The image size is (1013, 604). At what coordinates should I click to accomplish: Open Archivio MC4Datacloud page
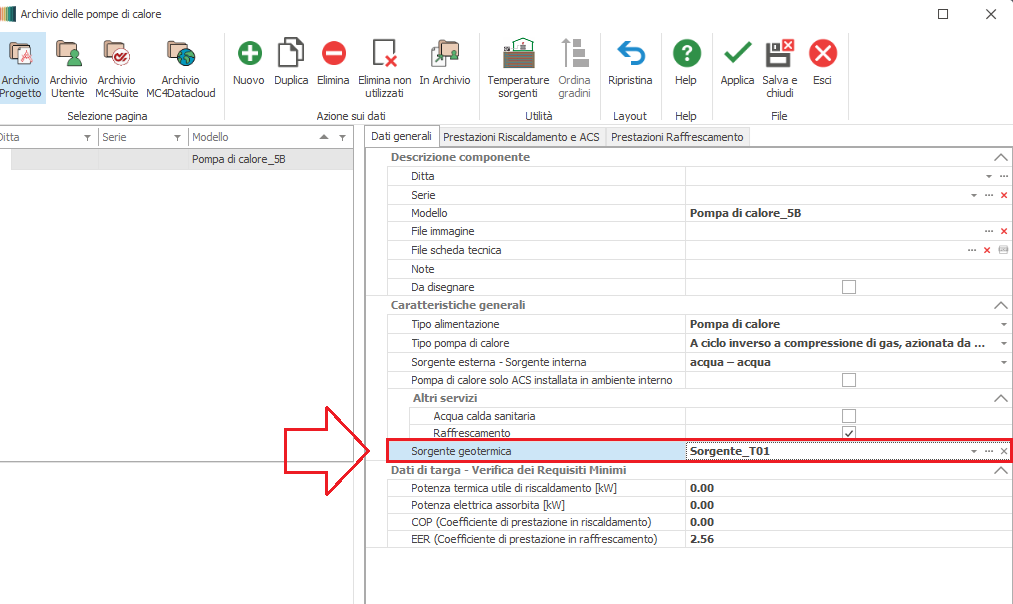point(180,66)
